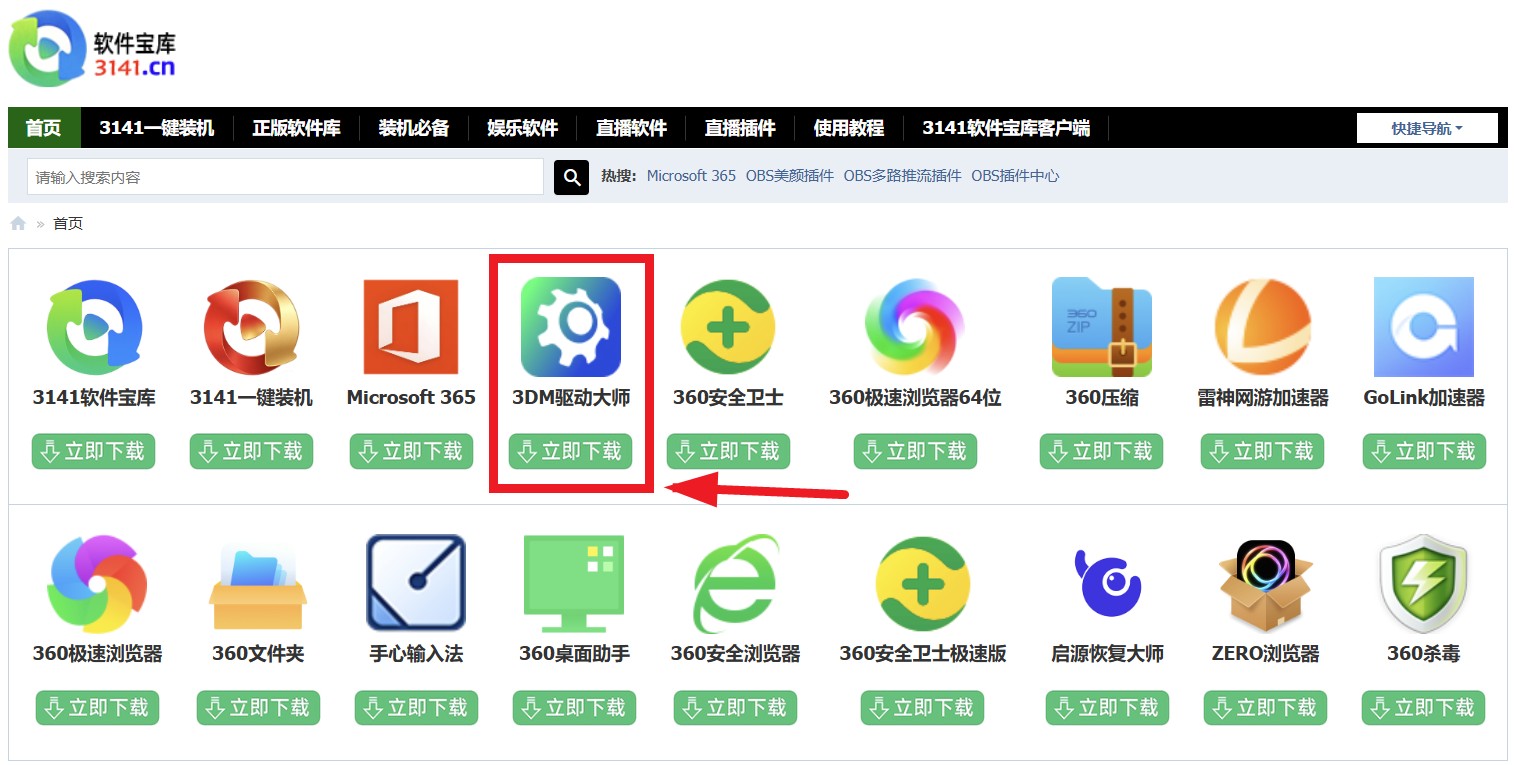
Task: Click the OBS美颜插件 hot search link
Action: [x=790, y=176]
